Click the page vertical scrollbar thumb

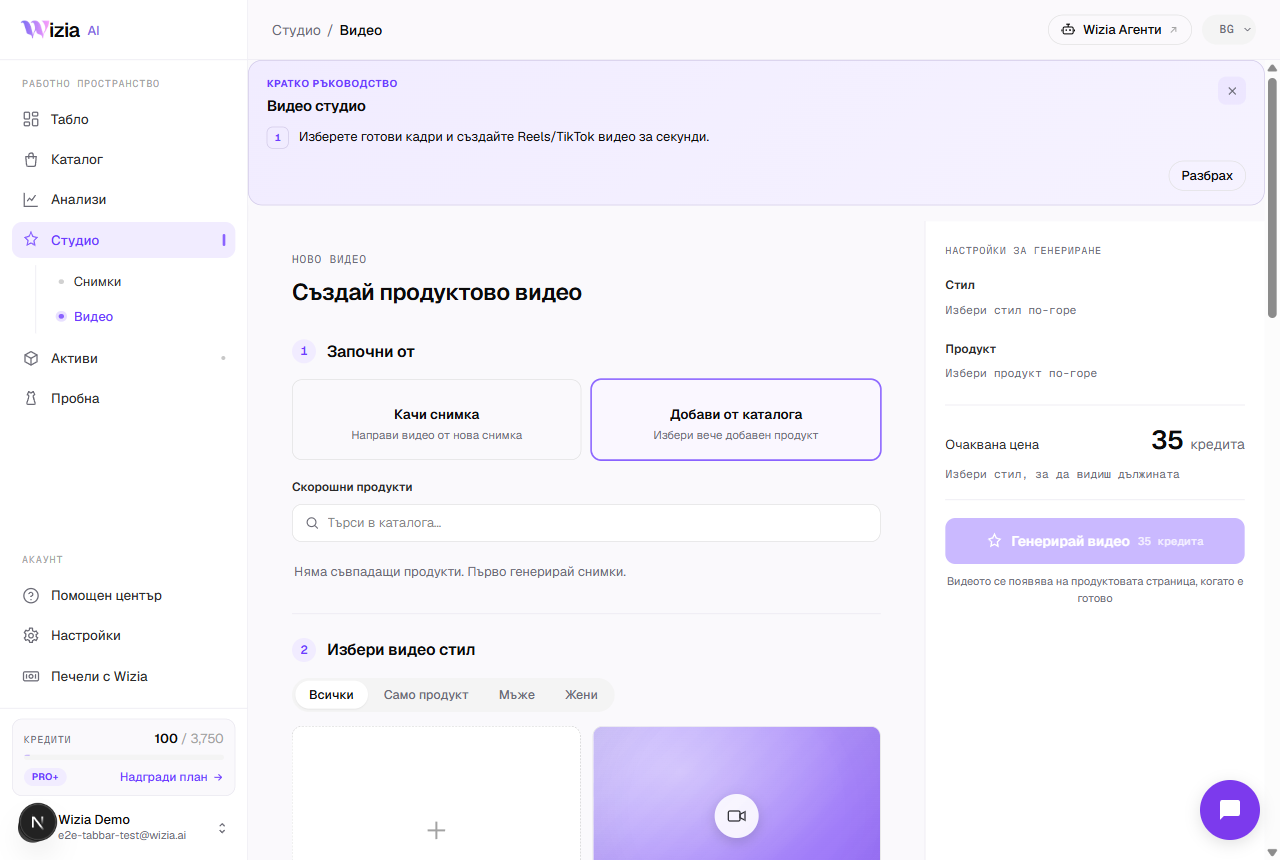tap(1272, 197)
